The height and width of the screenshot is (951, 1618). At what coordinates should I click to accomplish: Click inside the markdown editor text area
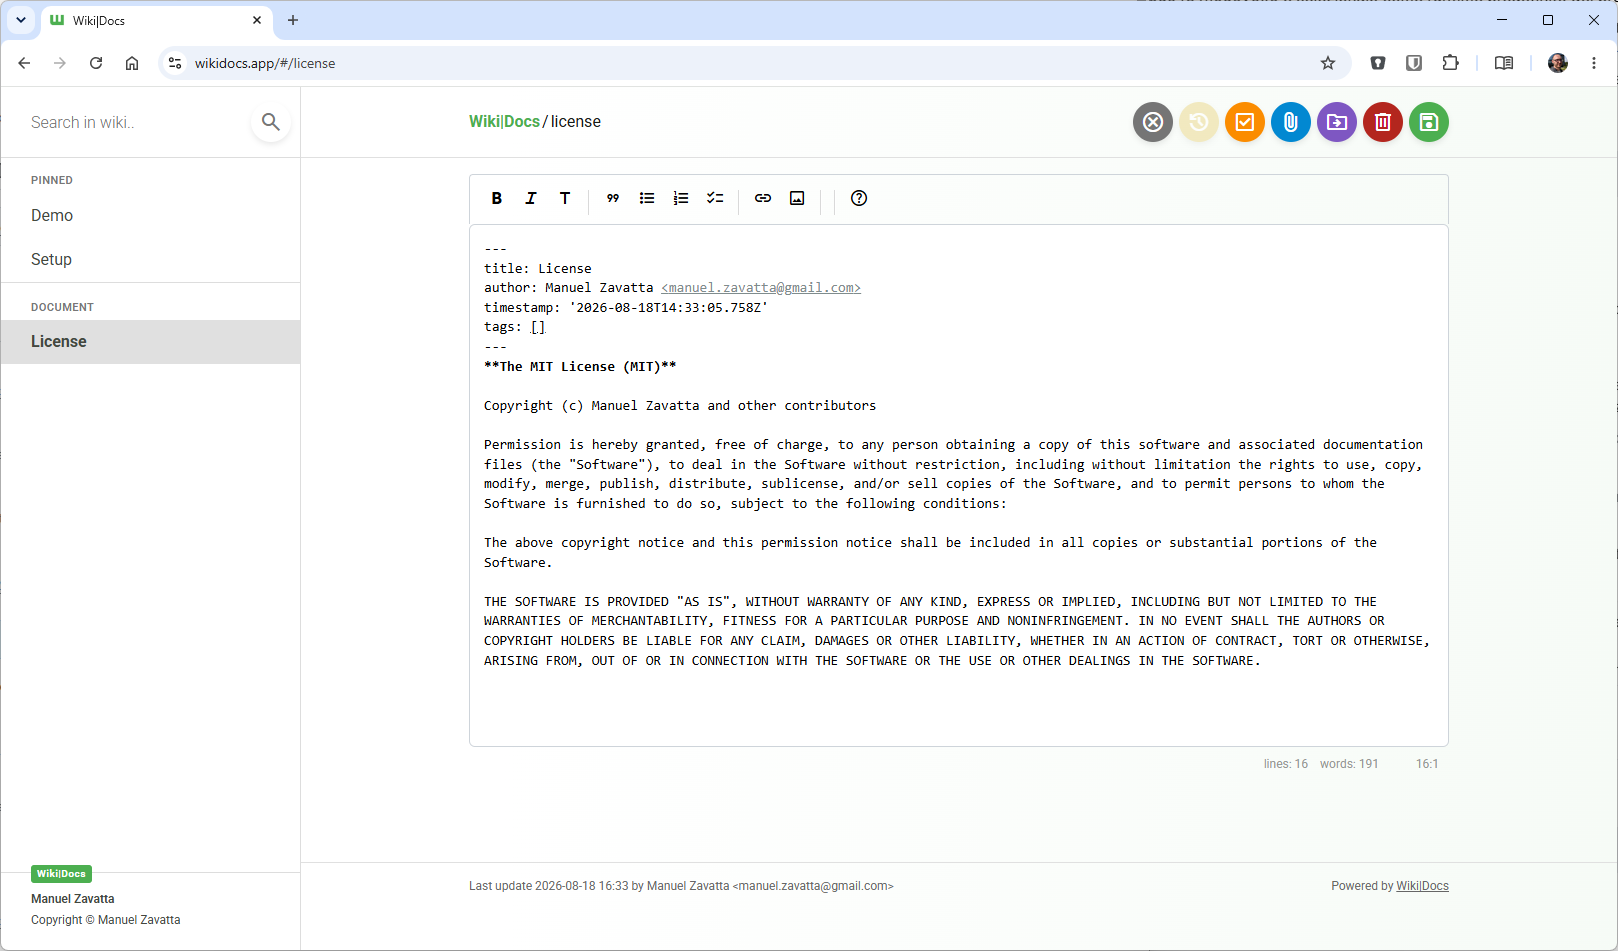(x=959, y=485)
